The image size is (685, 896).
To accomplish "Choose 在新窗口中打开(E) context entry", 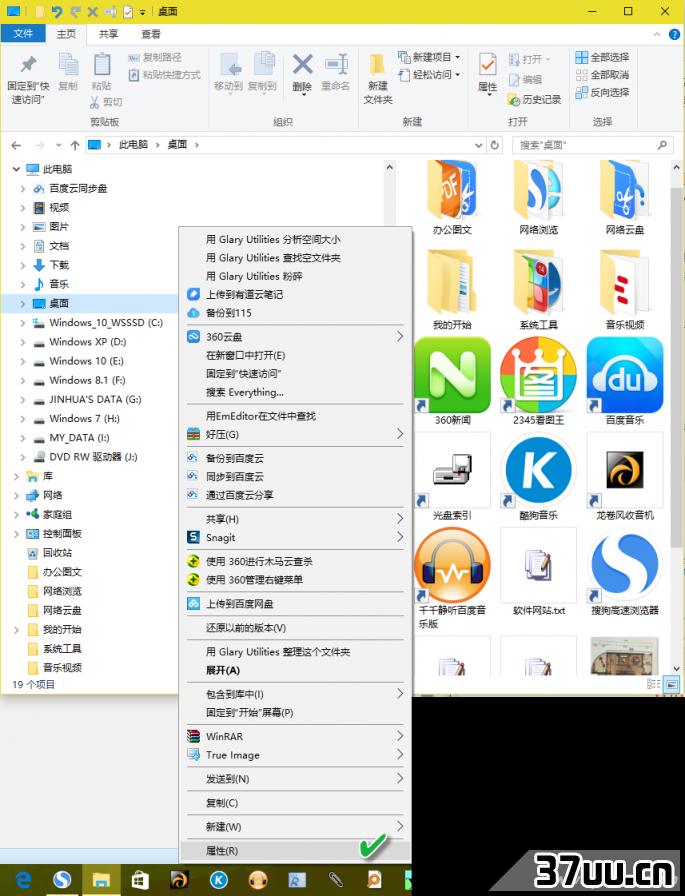I will [x=295, y=355].
